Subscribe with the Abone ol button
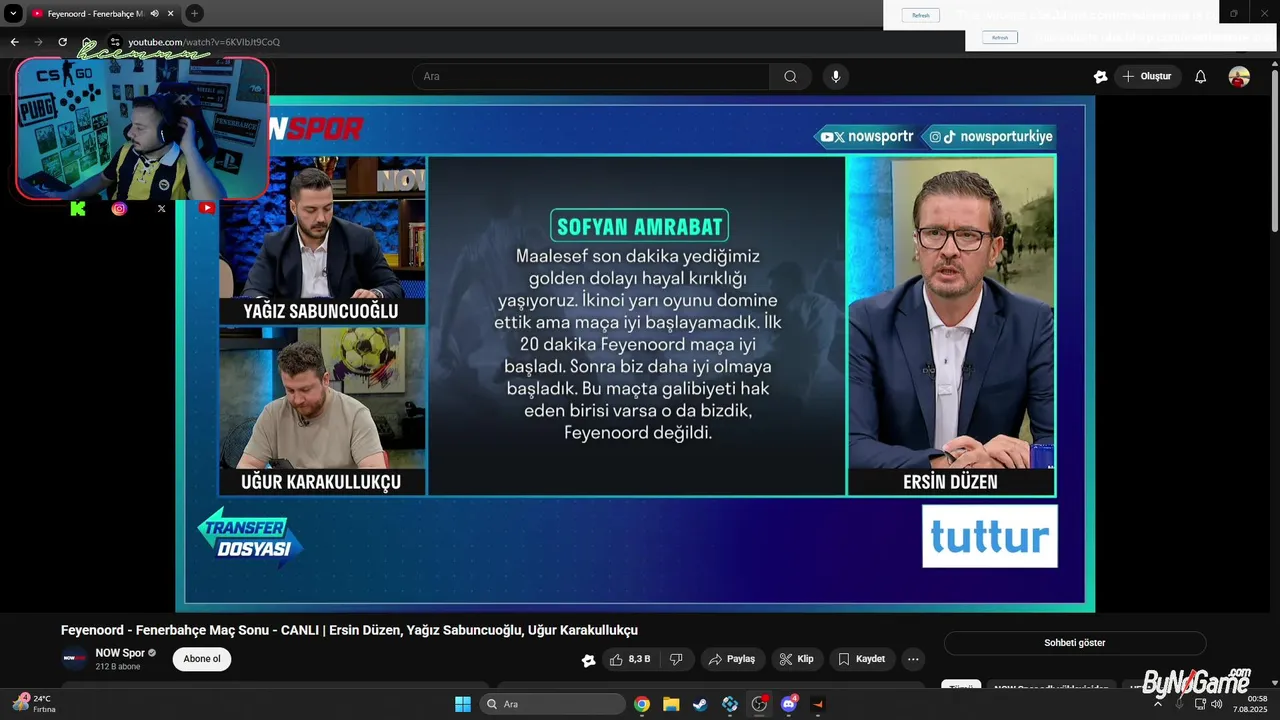Viewport: 1280px width, 720px height. pyautogui.click(x=201, y=659)
